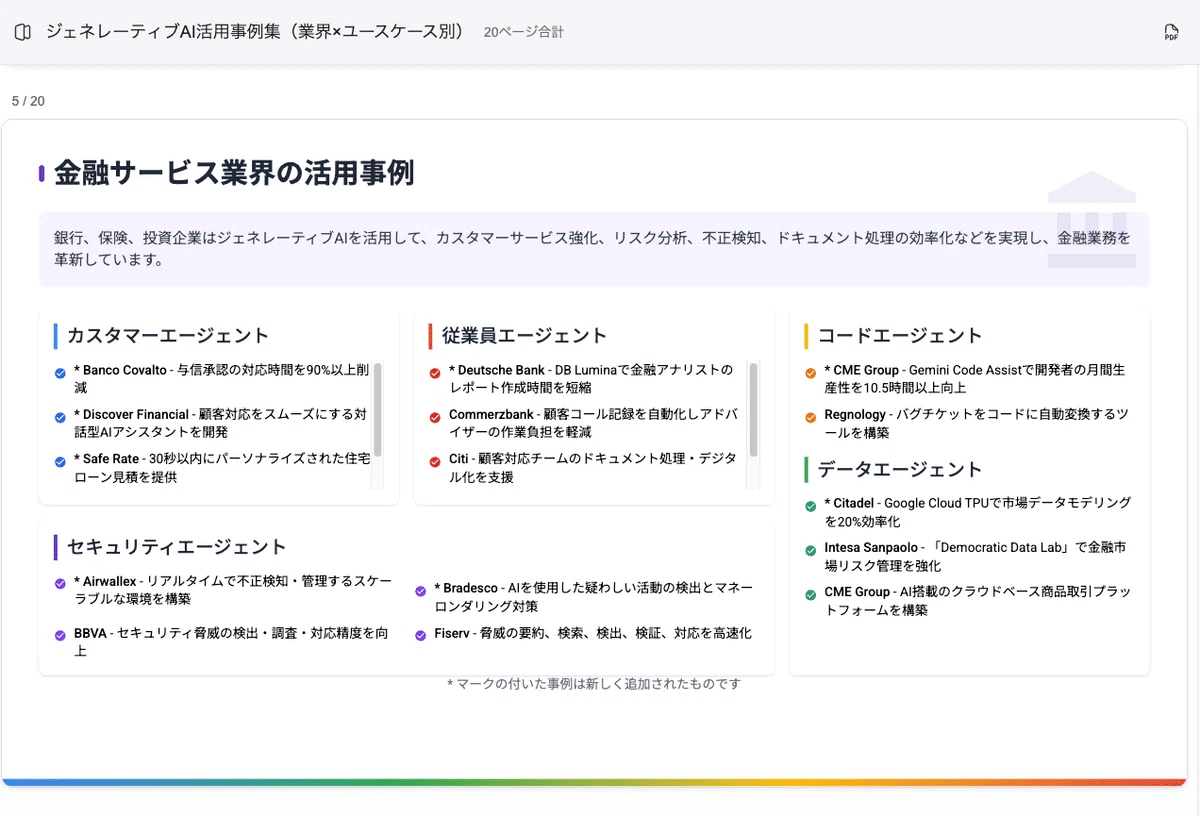Click the green check icon beside Intesa Sanpaolo
1200x816 pixels.
810,551
